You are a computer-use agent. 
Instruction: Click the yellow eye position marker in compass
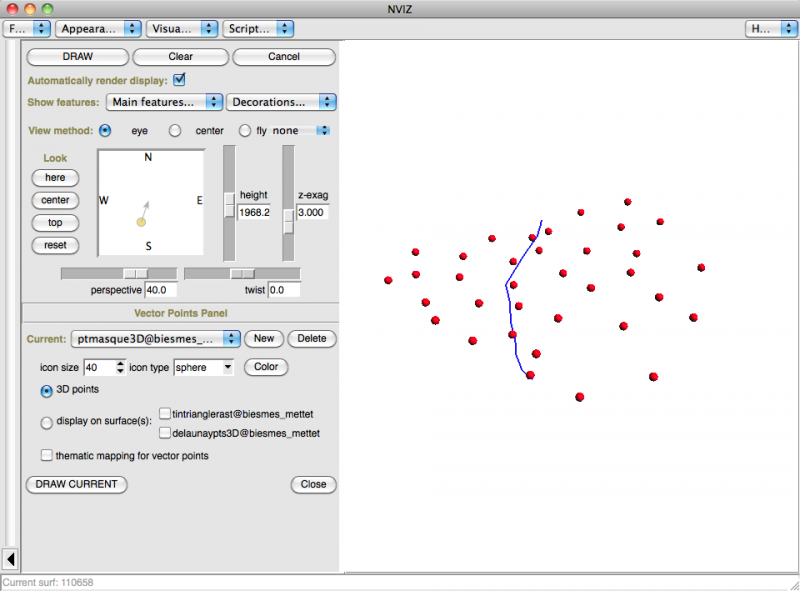pyautogui.click(x=141, y=221)
